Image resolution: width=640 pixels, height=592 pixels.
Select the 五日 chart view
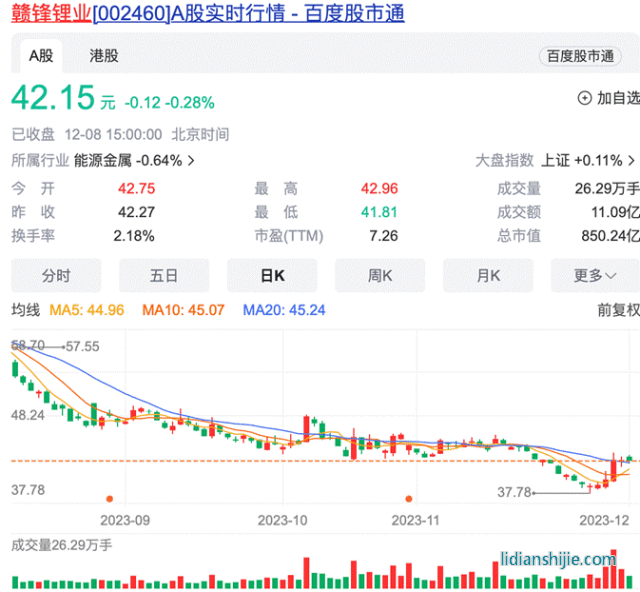click(164, 275)
